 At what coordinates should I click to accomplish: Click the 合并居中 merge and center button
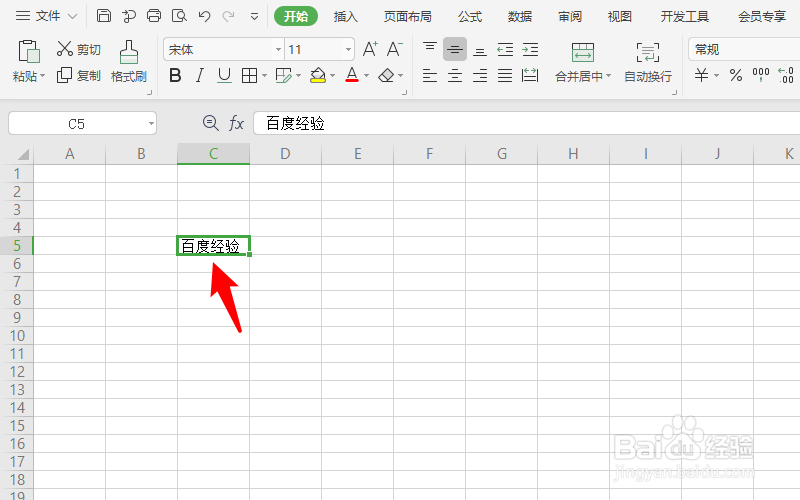click(x=583, y=62)
